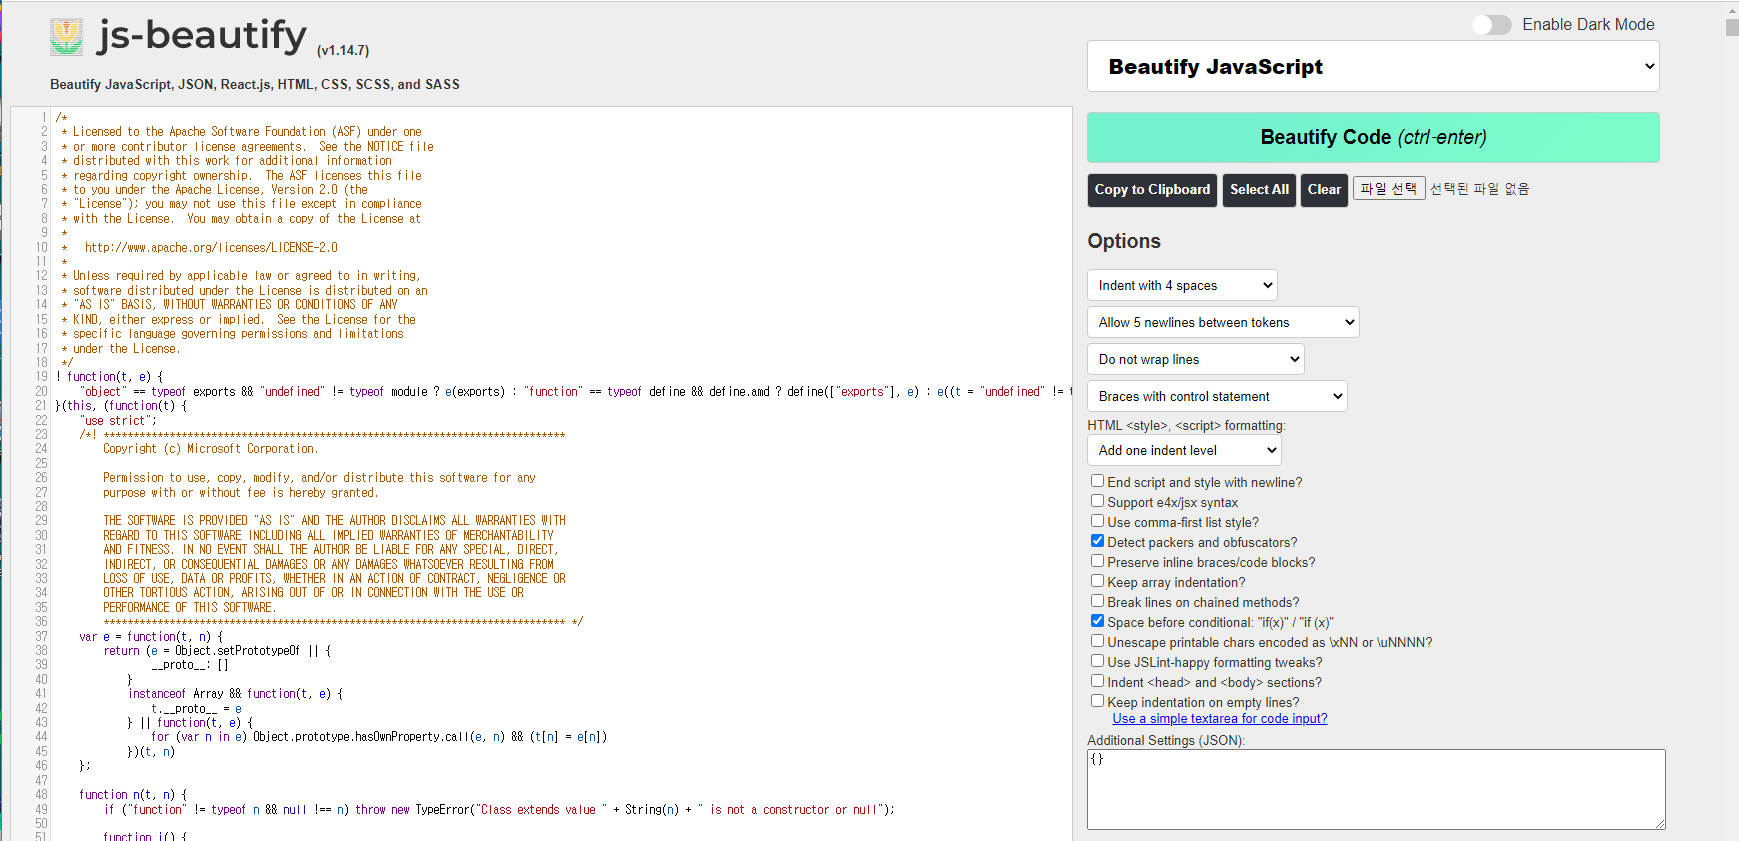Click the js-beautify logo icon
The width and height of the screenshot is (1739, 841).
click(67, 37)
